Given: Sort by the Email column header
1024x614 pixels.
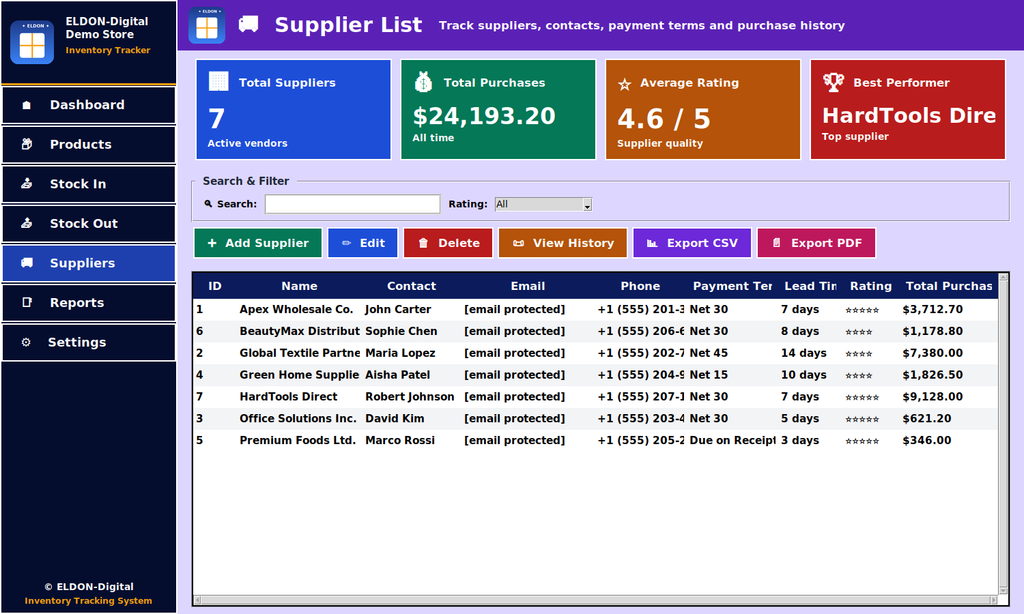Looking at the screenshot, I should pyautogui.click(x=528, y=286).
